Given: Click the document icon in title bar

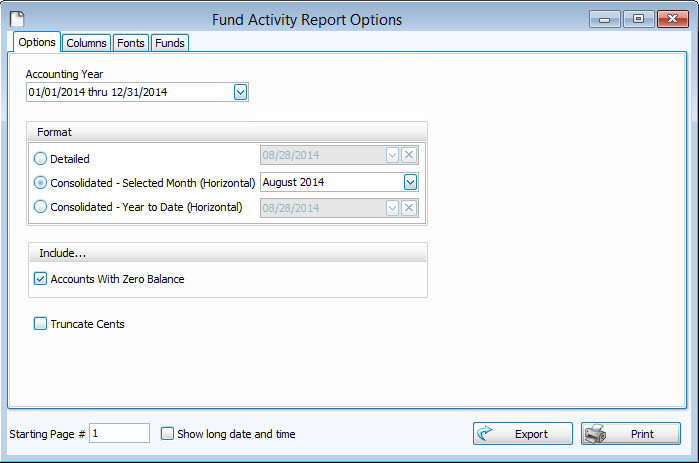Looking at the screenshot, I should pyautogui.click(x=17, y=18).
